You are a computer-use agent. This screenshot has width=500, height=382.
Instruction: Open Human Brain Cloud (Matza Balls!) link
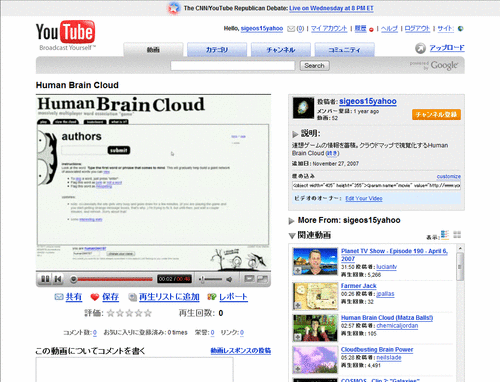pos(387,318)
